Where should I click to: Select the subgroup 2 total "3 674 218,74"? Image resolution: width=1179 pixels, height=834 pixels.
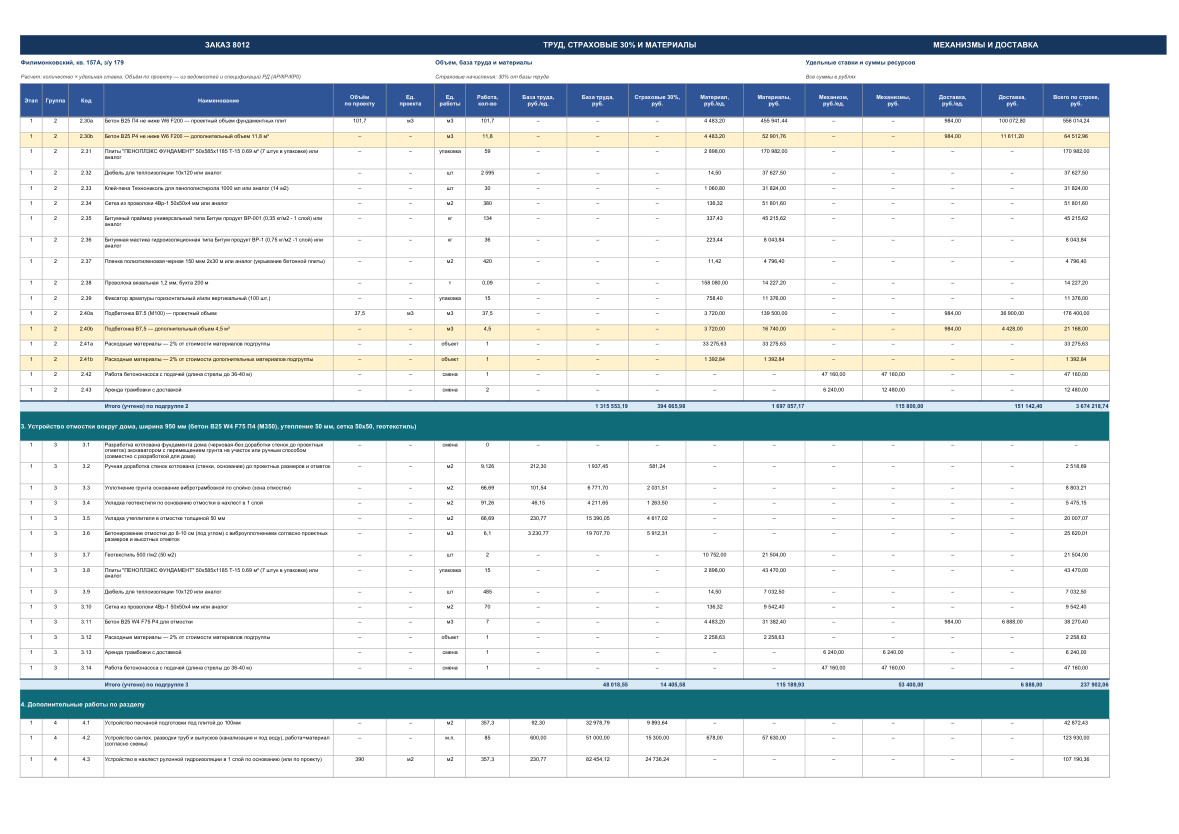[x=1092, y=406]
